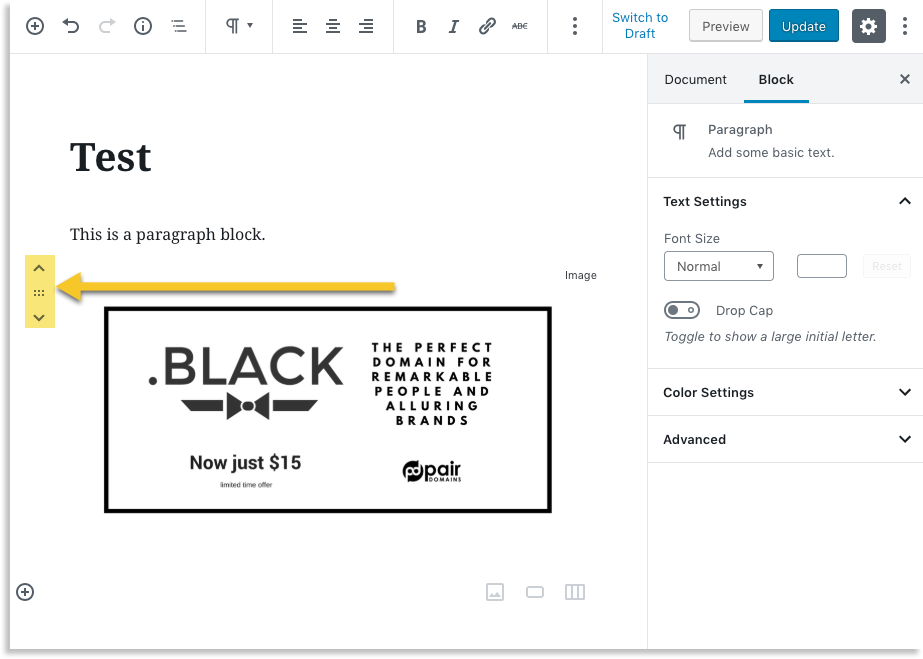The height and width of the screenshot is (659, 923).
Task: Click Switch to Draft link
Action: 640,26
